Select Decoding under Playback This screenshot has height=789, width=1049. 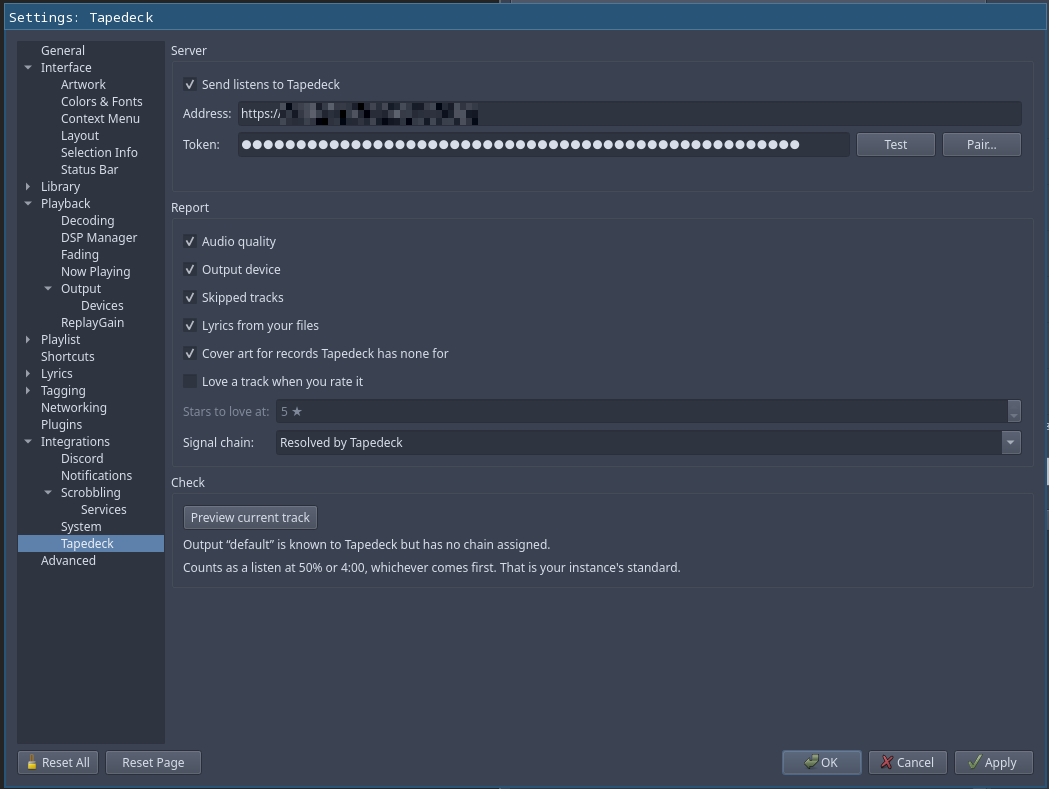88,221
